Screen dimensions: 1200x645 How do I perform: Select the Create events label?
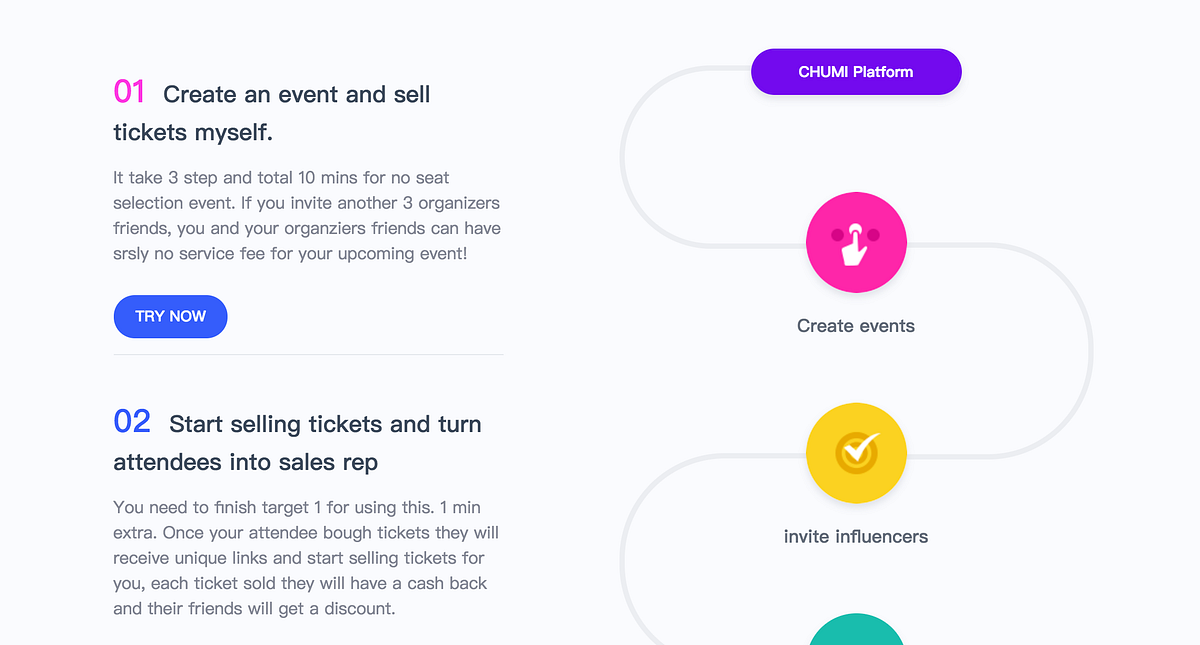click(x=855, y=326)
